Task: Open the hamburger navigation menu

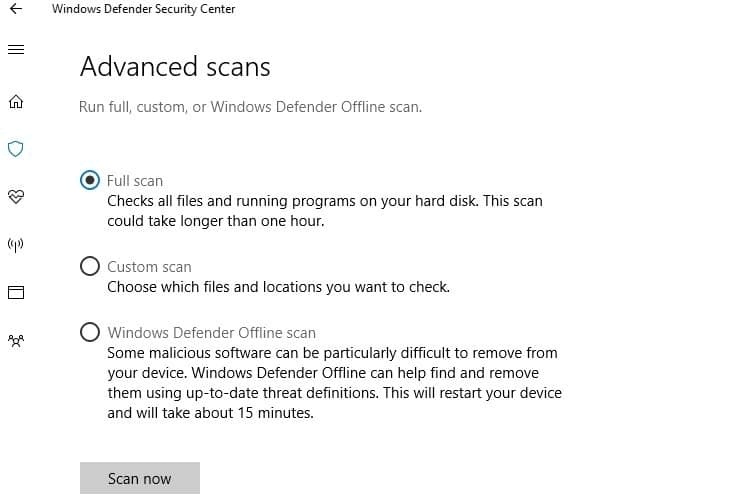Action: point(16,50)
